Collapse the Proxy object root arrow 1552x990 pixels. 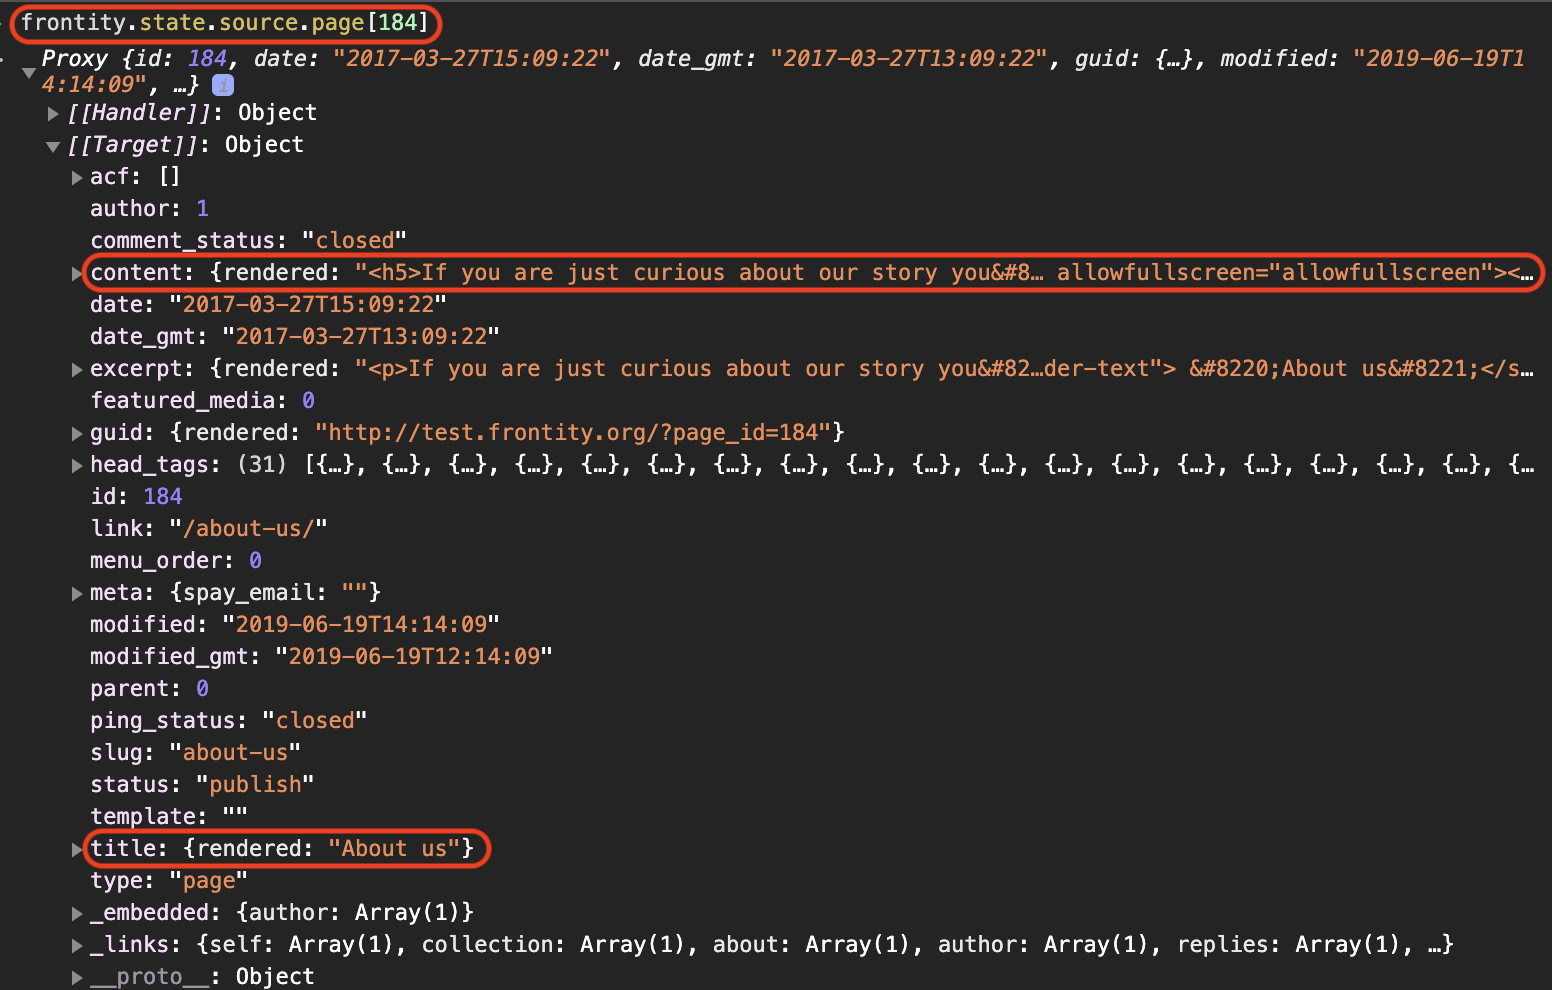tap(28, 72)
